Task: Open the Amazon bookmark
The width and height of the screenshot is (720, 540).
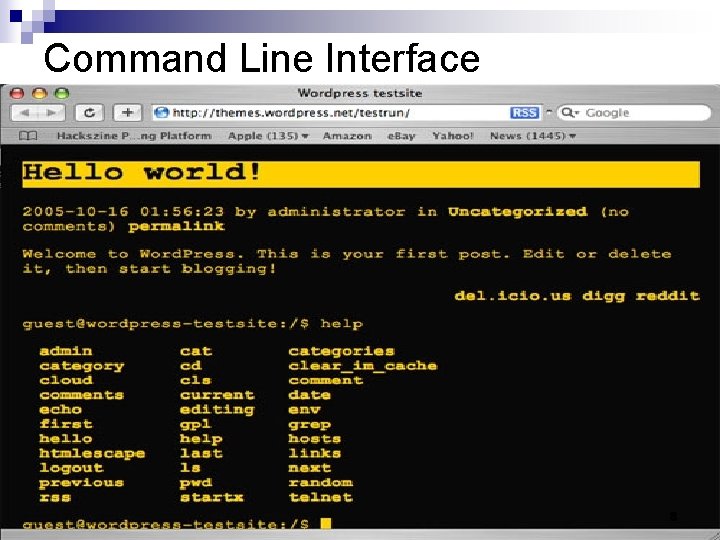Action: pos(347,136)
